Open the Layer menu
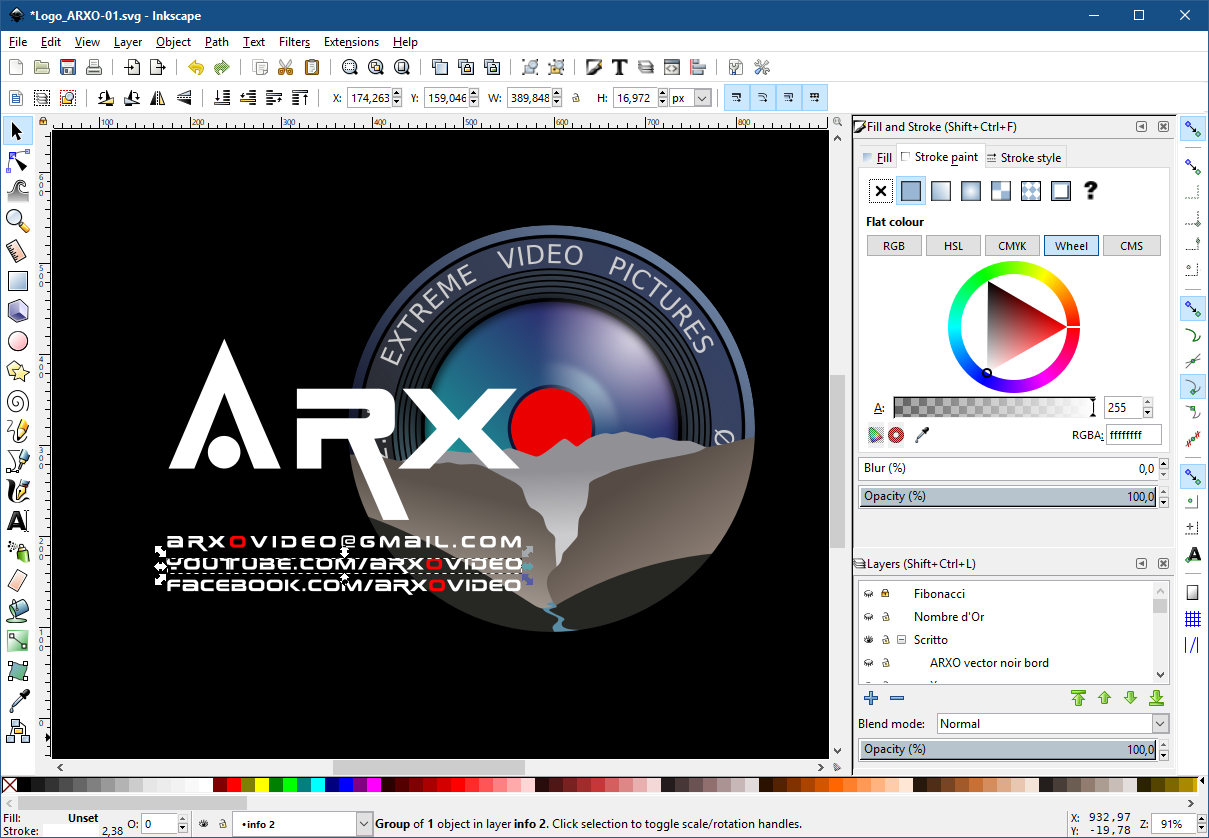This screenshot has height=838, width=1209. pos(128,42)
